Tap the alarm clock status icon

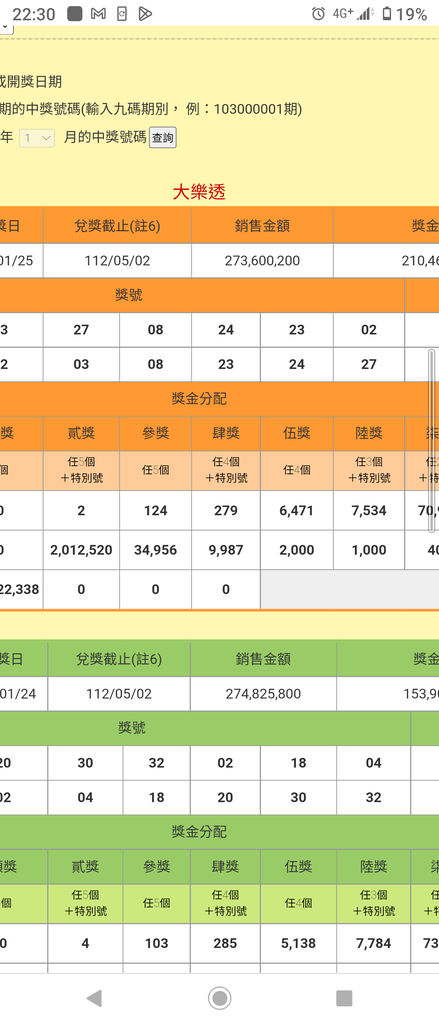click(318, 14)
